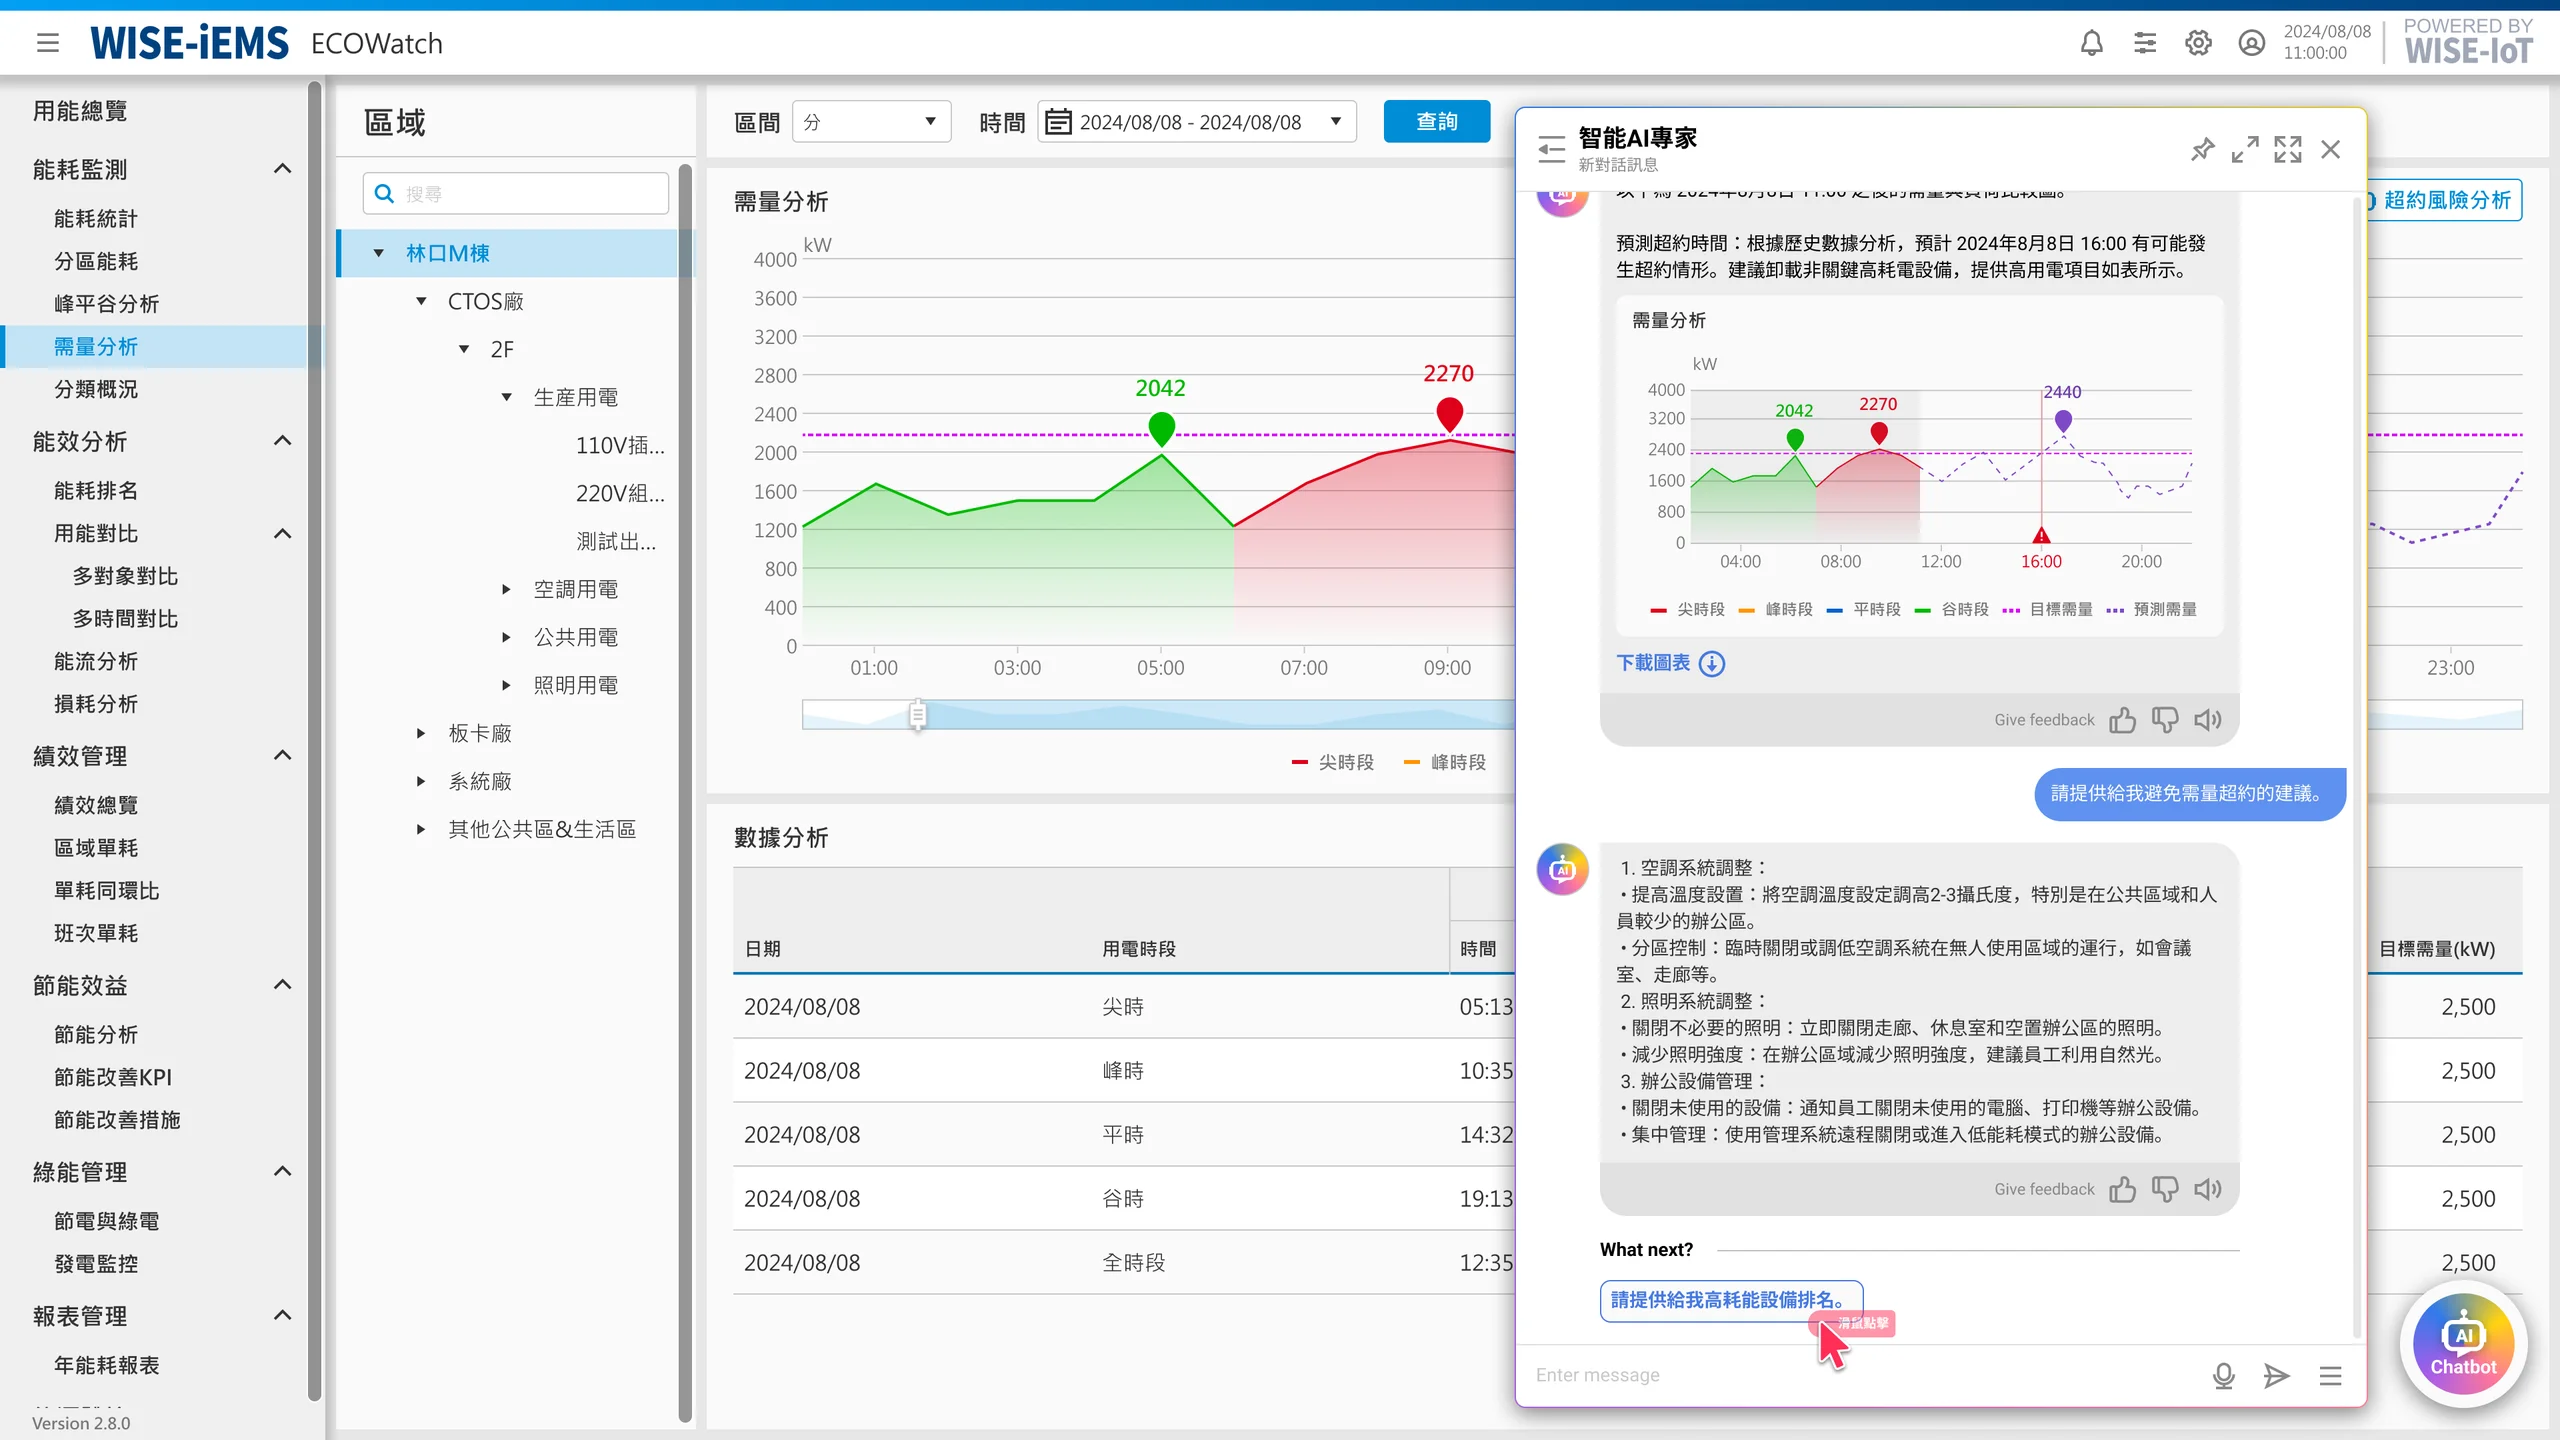Pin the AI expert chat panel
The width and height of the screenshot is (2560, 1440).
[x=2202, y=149]
